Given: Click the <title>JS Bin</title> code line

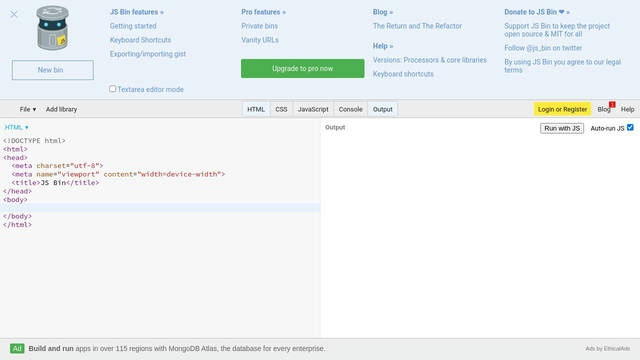Looking at the screenshot, I should click(x=56, y=183).
